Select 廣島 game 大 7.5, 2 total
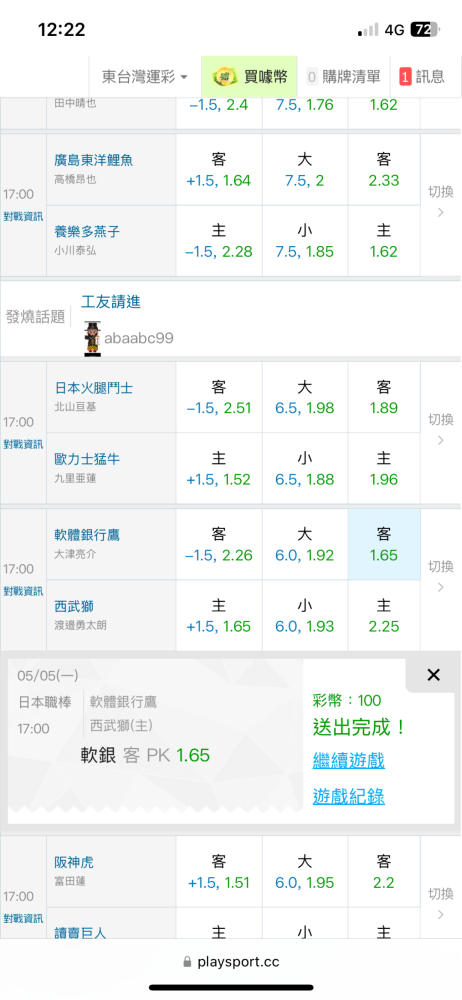462x1000 pixels. coord(305,170)
